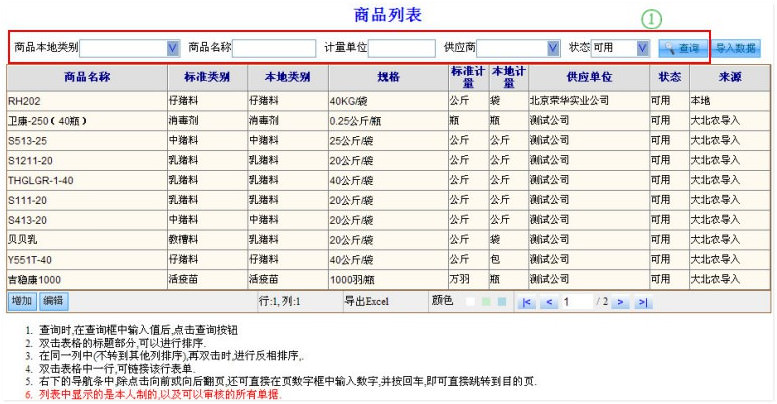Open the 商品本地类别 dropdown

pos(172,47)
